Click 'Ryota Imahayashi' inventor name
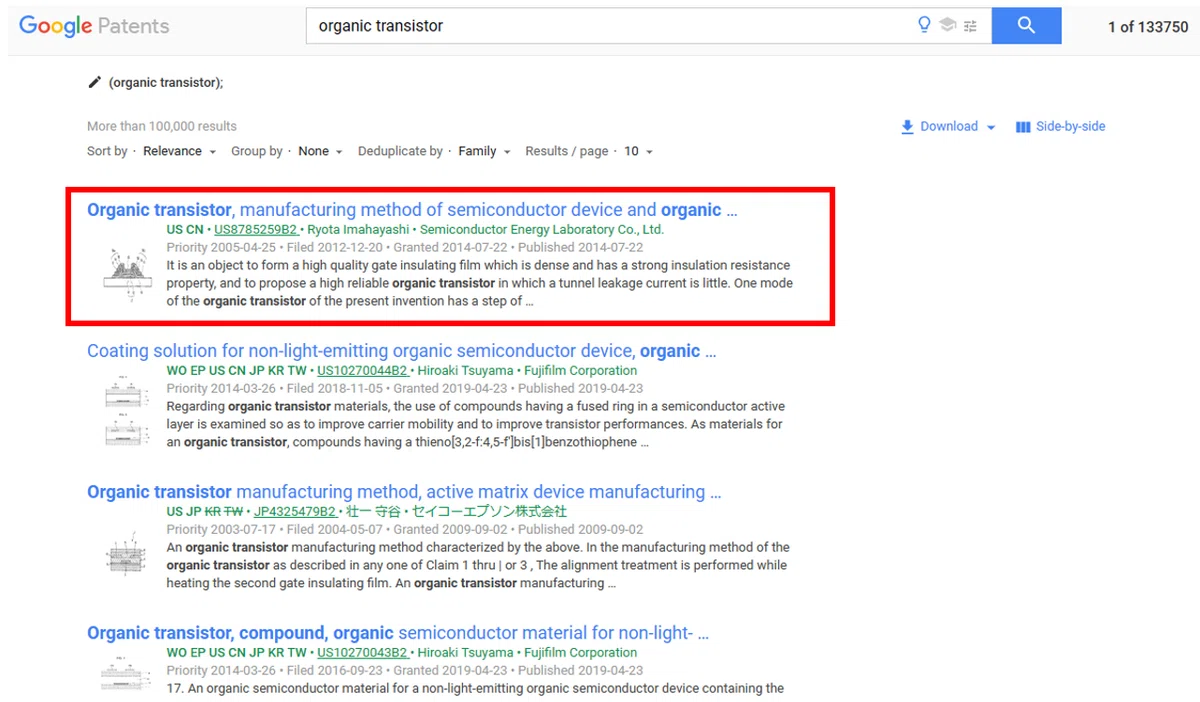Screen dimensions: 1200x702 tap(358, 230)
